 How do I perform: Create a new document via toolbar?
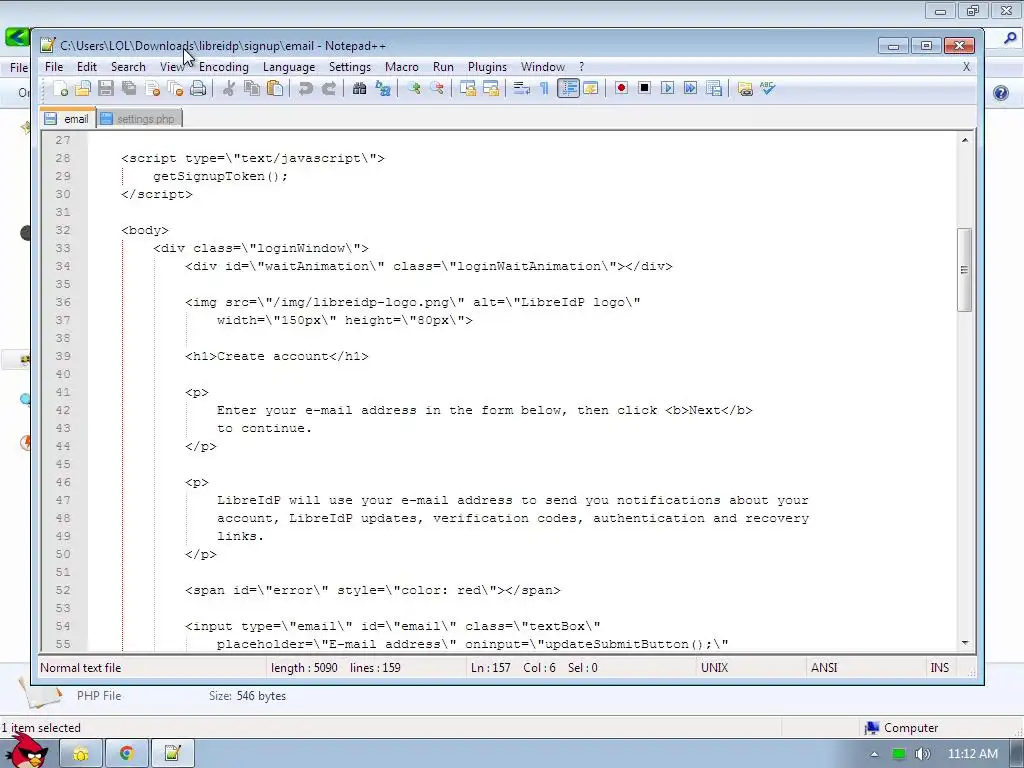(60, 89)
